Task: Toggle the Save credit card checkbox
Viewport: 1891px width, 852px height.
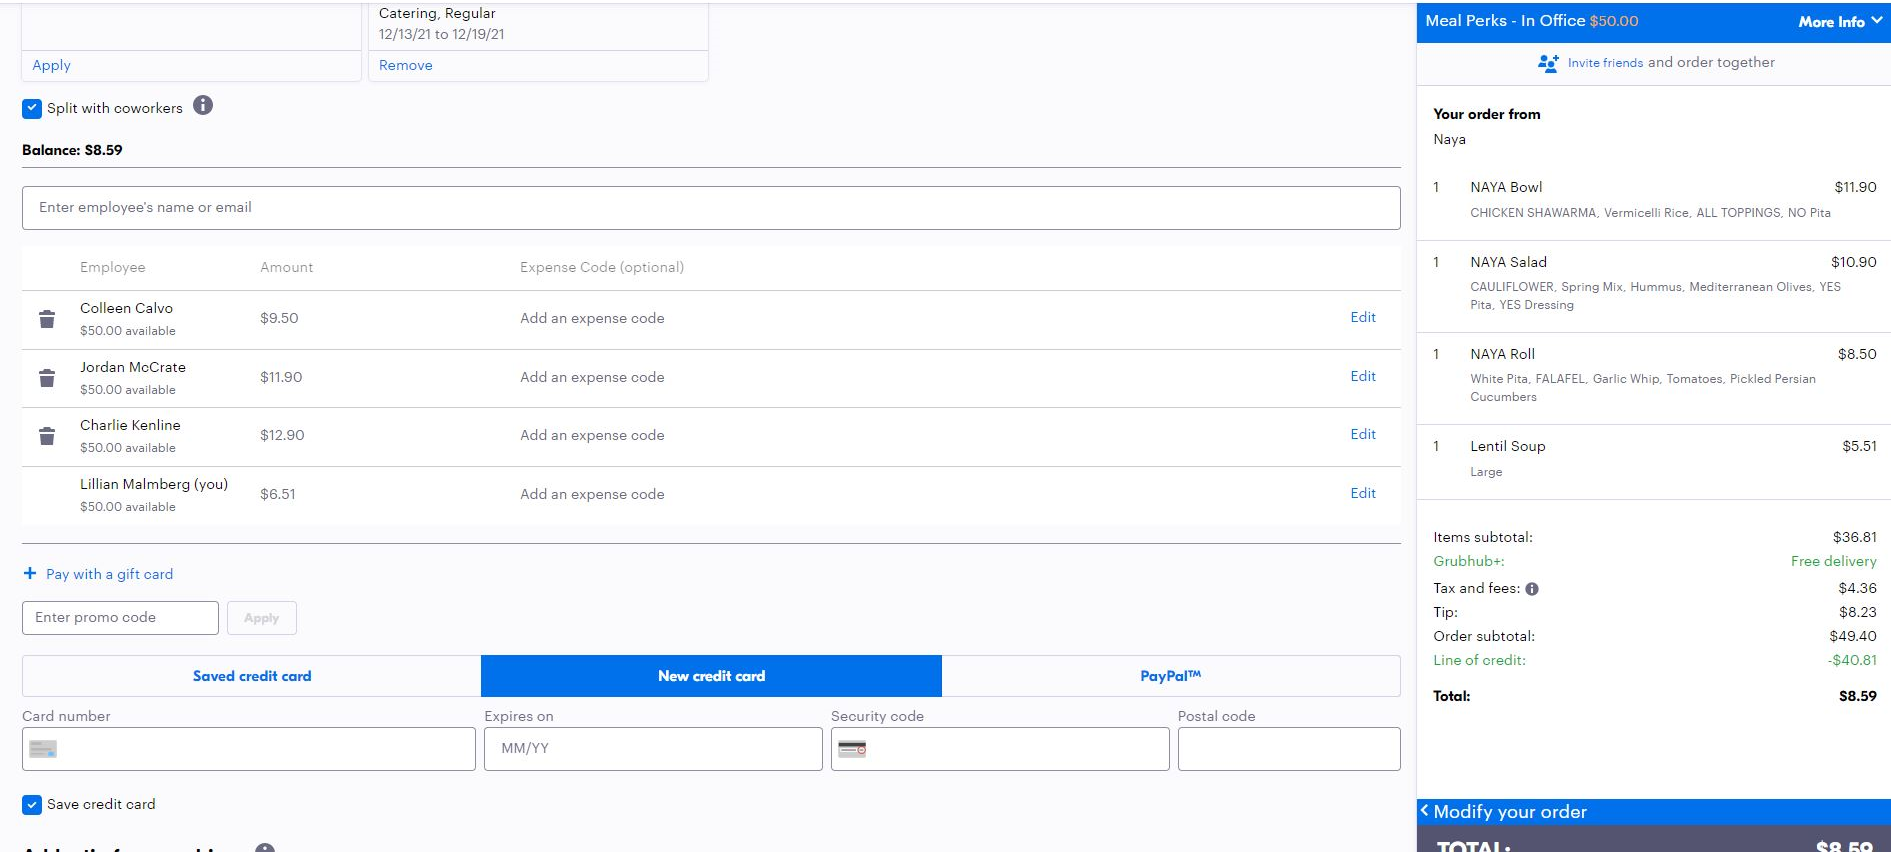Action: tap(32, 805)
